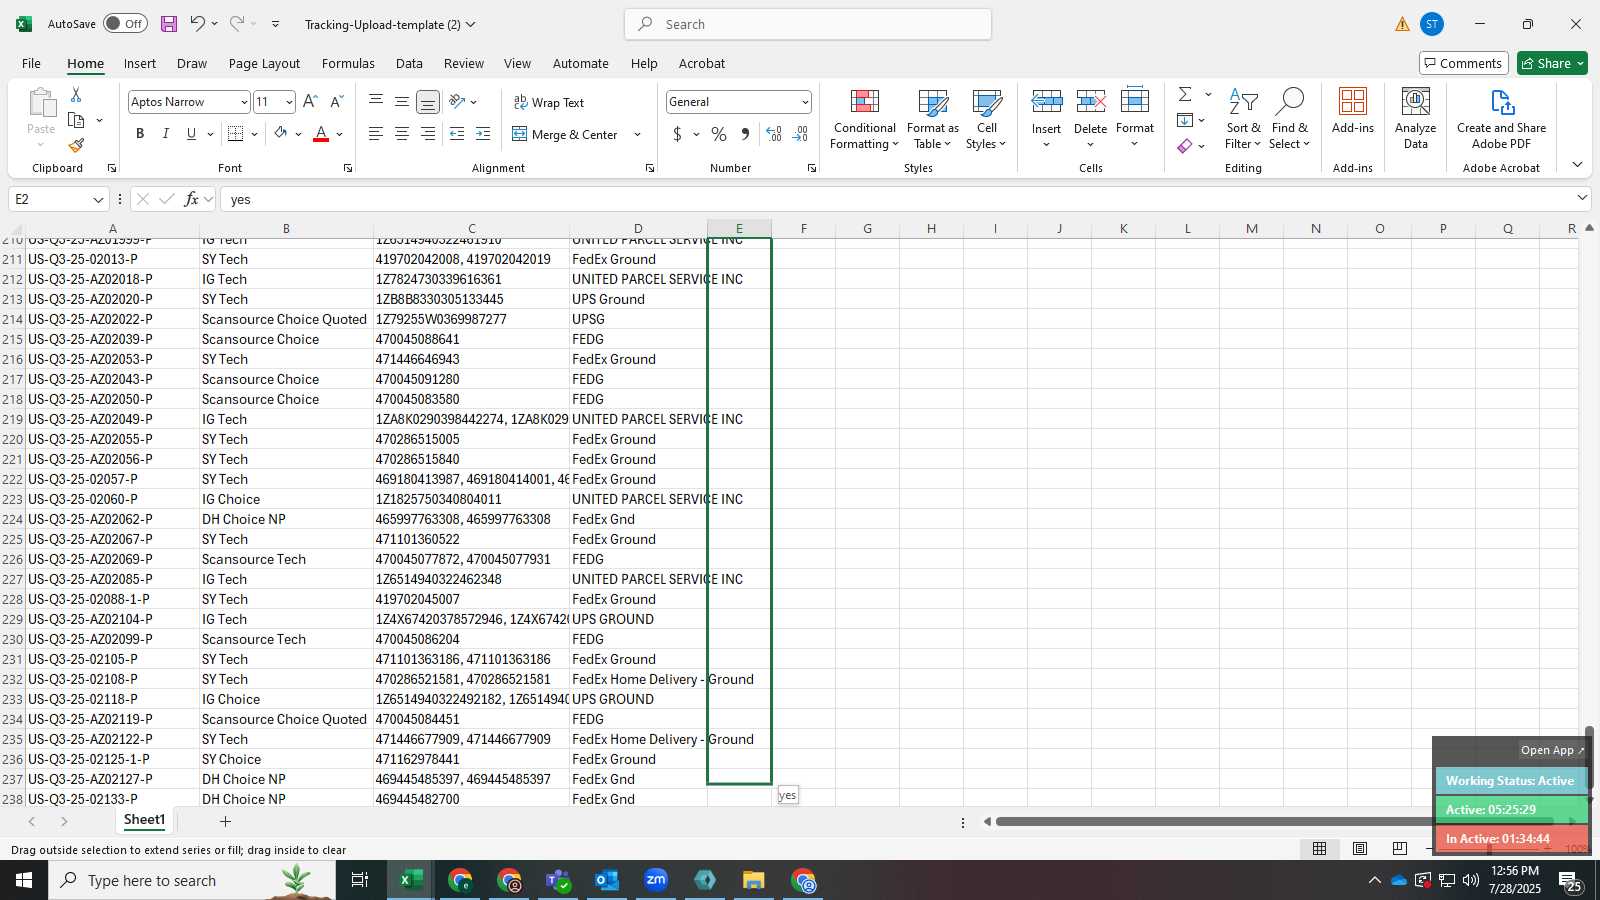Toggle Align Left for cell text
Viewport: 1600px width, 900px height.
coord(376,134)
